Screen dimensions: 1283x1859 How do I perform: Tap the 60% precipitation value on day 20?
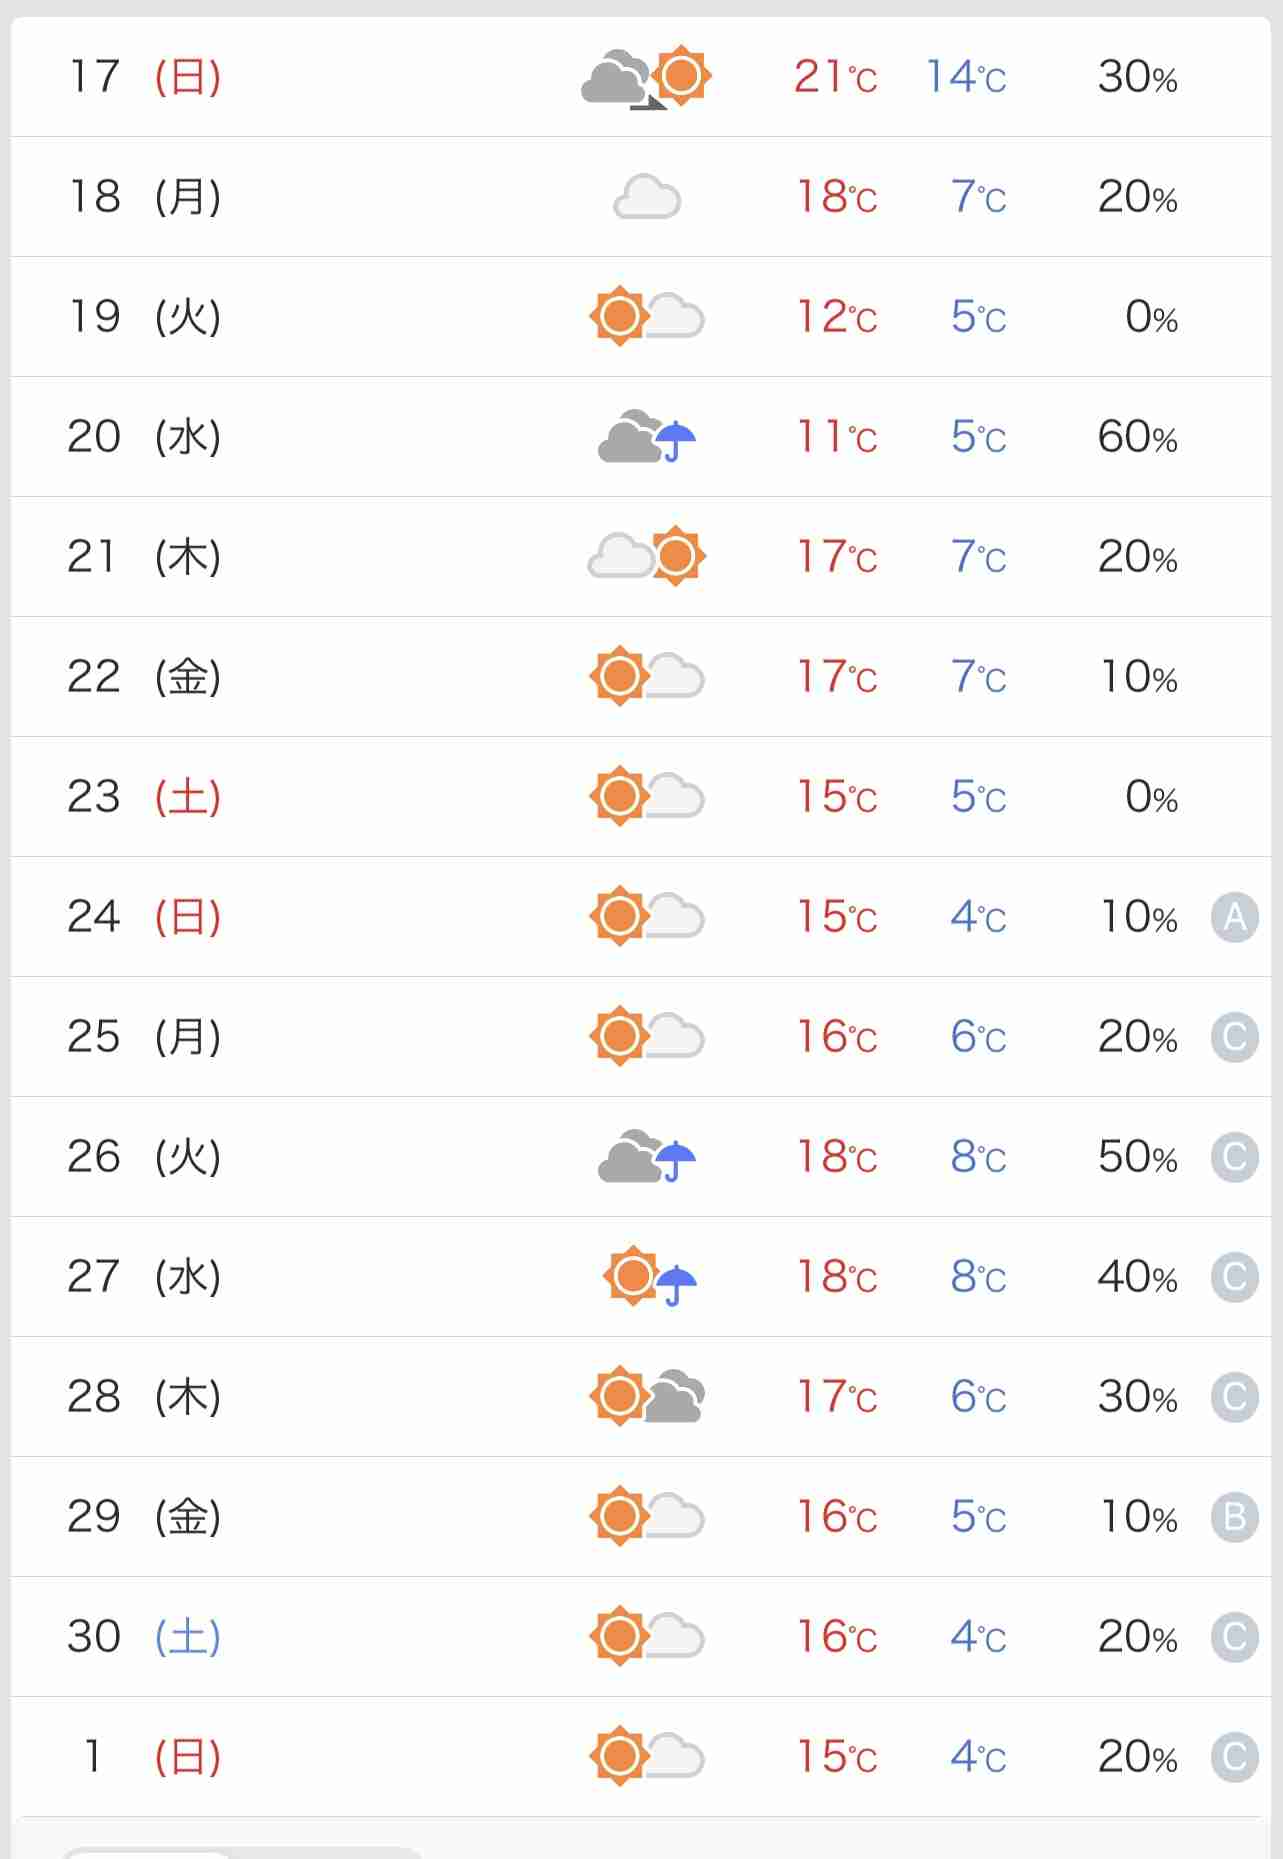point(1137,437)
